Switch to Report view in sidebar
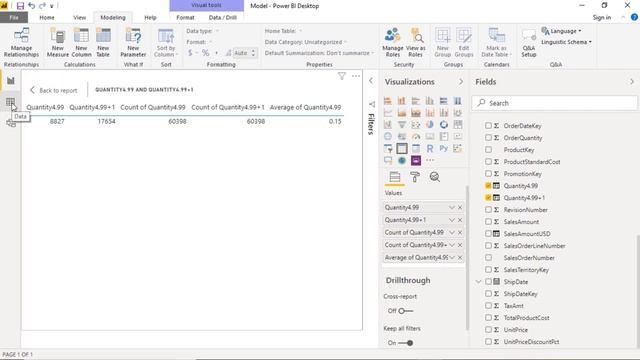Screen dimensions: 640x360 [11, 81]
